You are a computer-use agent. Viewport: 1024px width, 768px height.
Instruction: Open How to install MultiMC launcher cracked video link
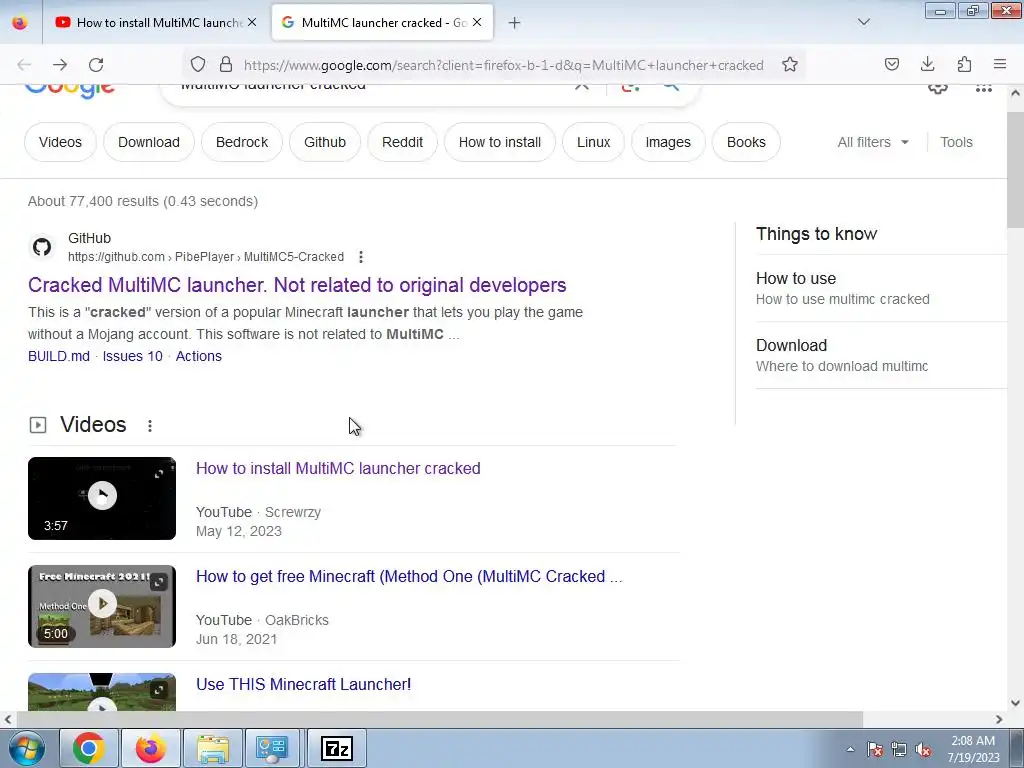(x=338, y=468)
